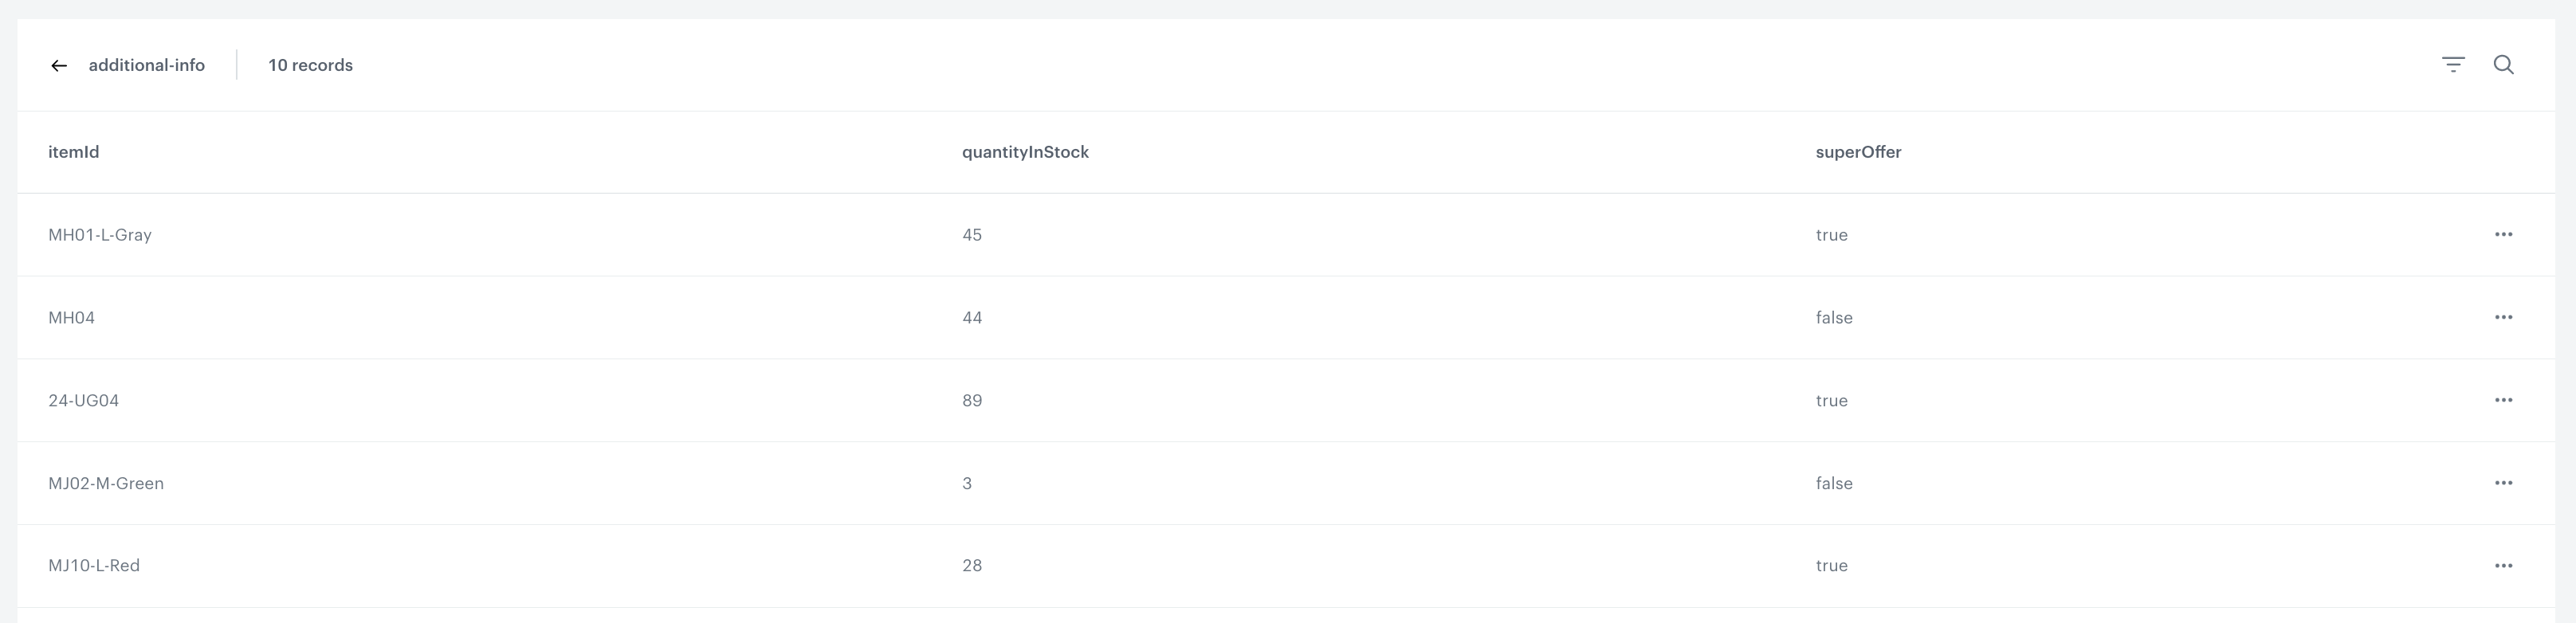Select the 24-UG04 item row
This screenshot has width=2576, height=623.
84,401
